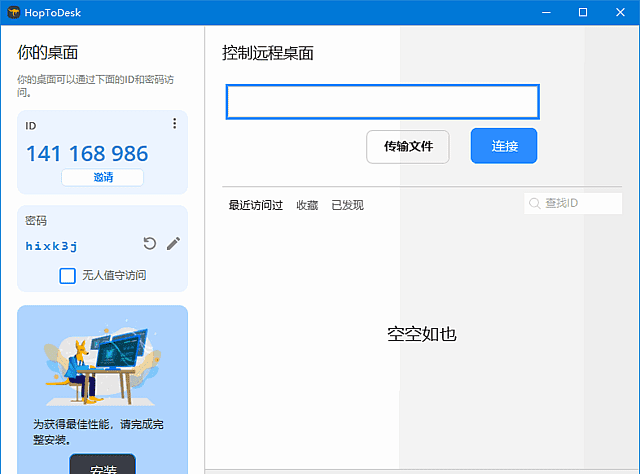This screenshot has width=640, height=474.
Task: Focus the remote desktop ID input field
Action: (x=383, y=102)
